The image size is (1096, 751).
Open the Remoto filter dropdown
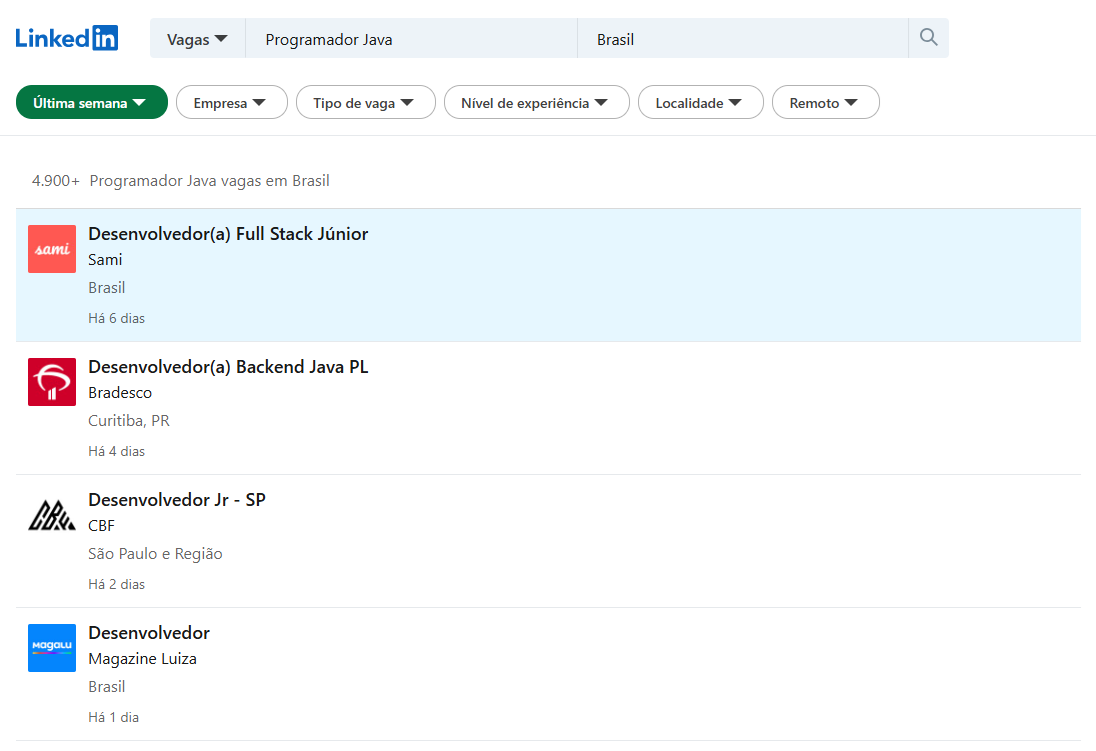click(825, 103)
